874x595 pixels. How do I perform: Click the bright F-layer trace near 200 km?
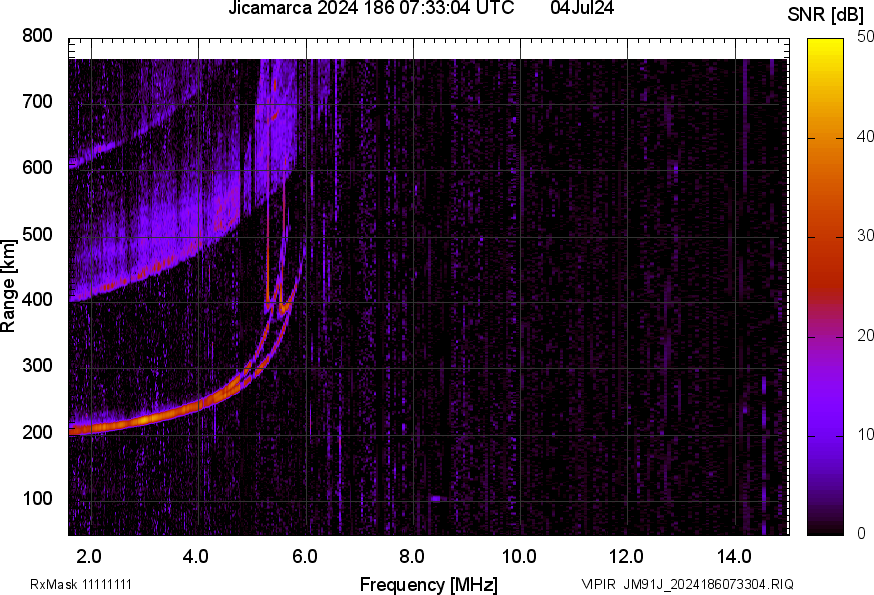click(x=145, y=419)
